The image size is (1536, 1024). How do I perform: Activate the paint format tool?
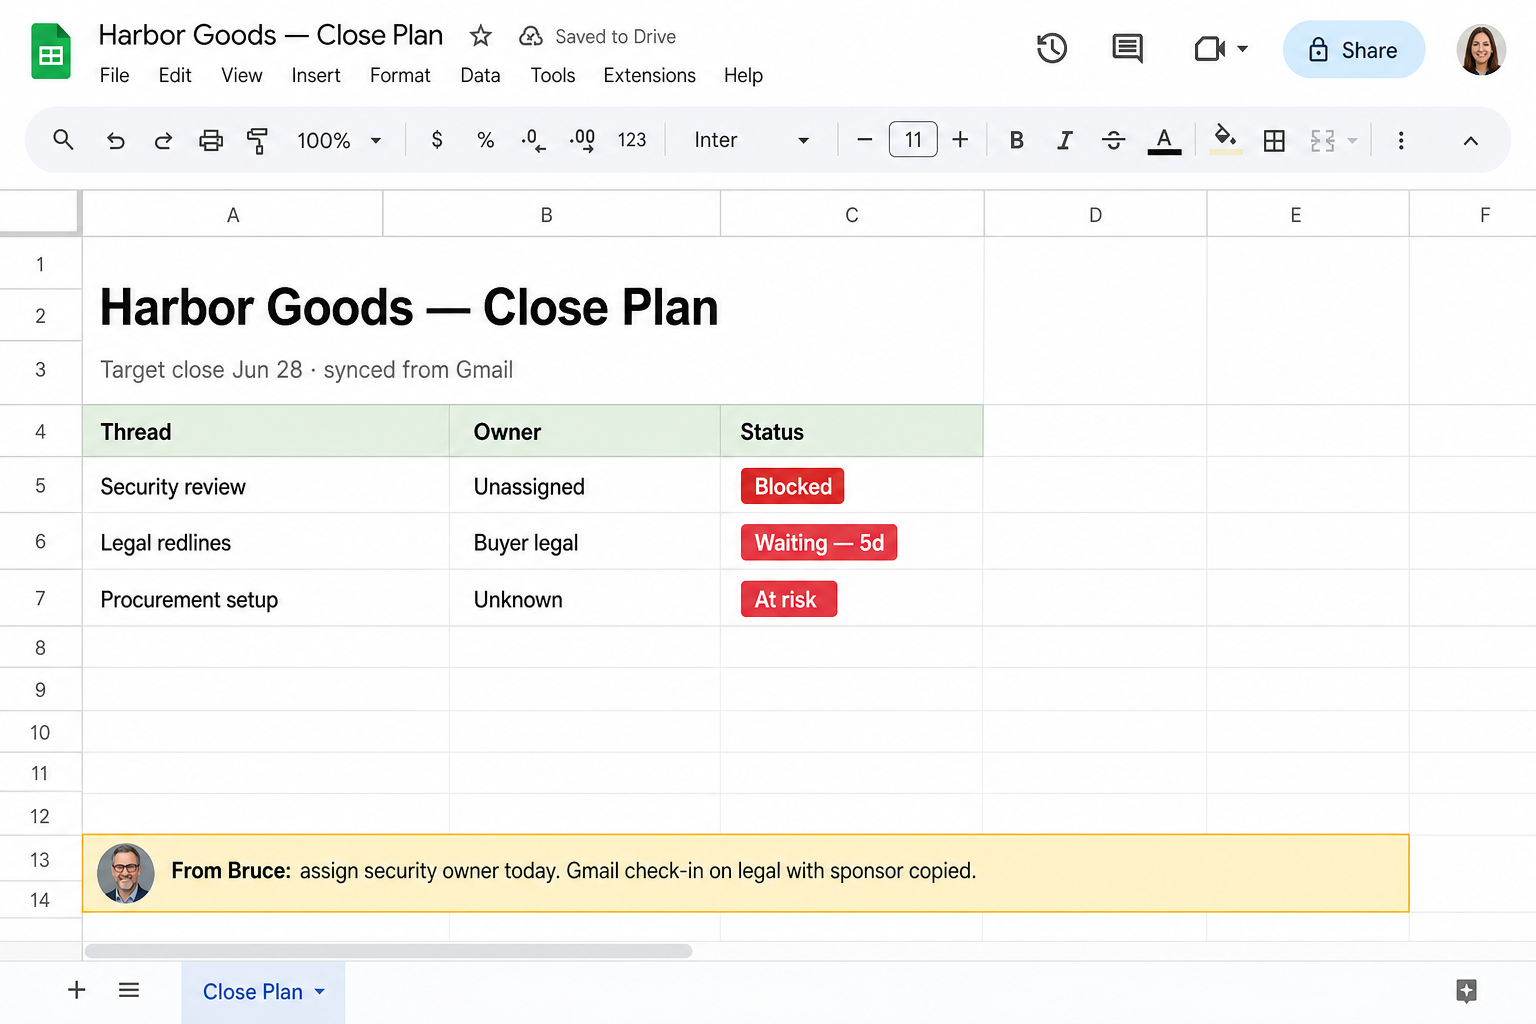coord(258,140)
